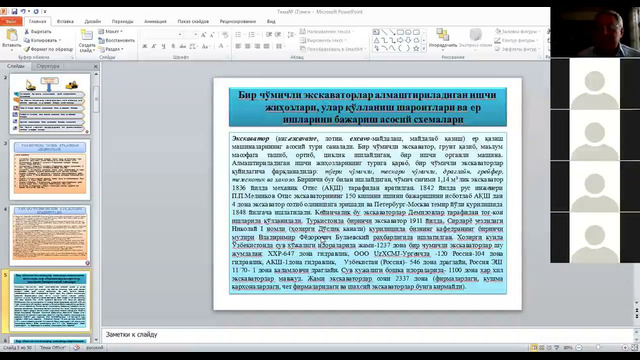Undo the last action

point(23,11)
